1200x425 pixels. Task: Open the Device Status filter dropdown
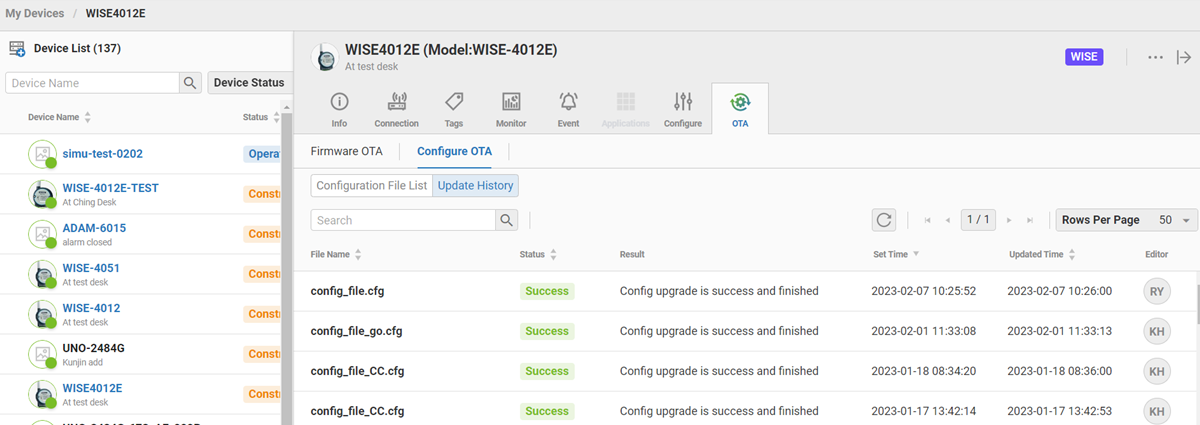tap(249, 83)
